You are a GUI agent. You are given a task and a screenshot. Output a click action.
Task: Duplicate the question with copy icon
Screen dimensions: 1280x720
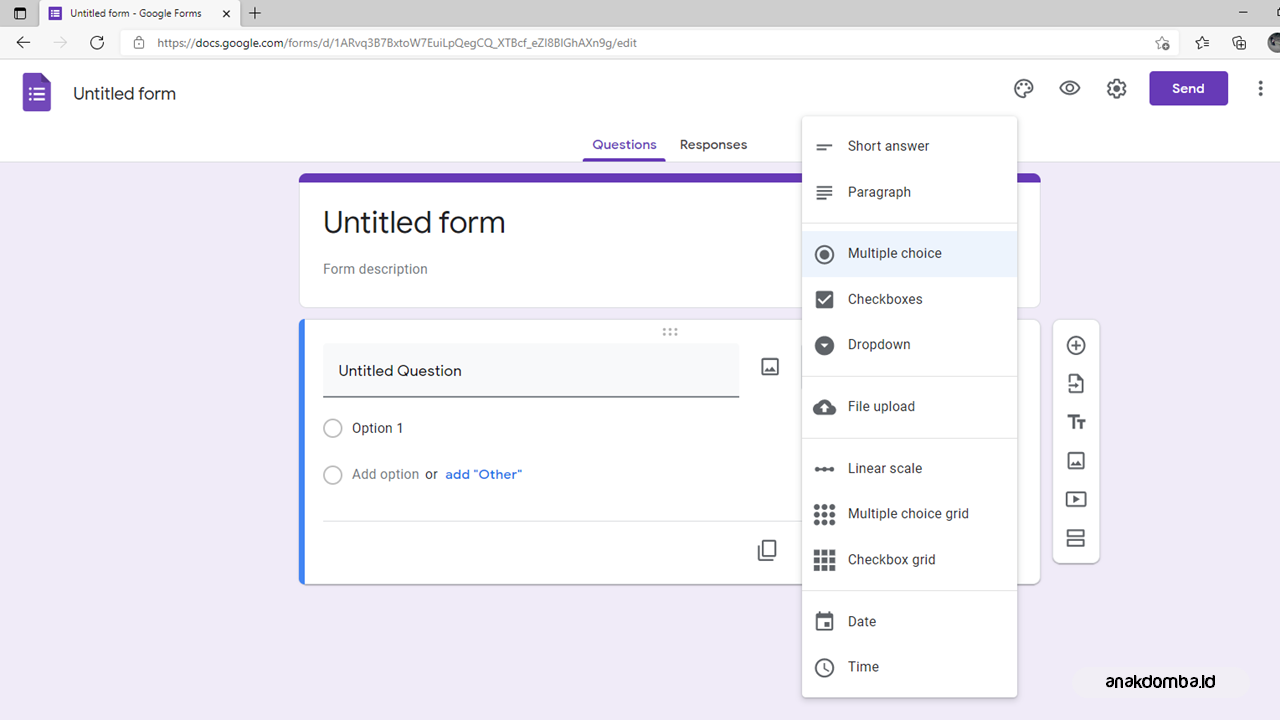pos(767,551)
